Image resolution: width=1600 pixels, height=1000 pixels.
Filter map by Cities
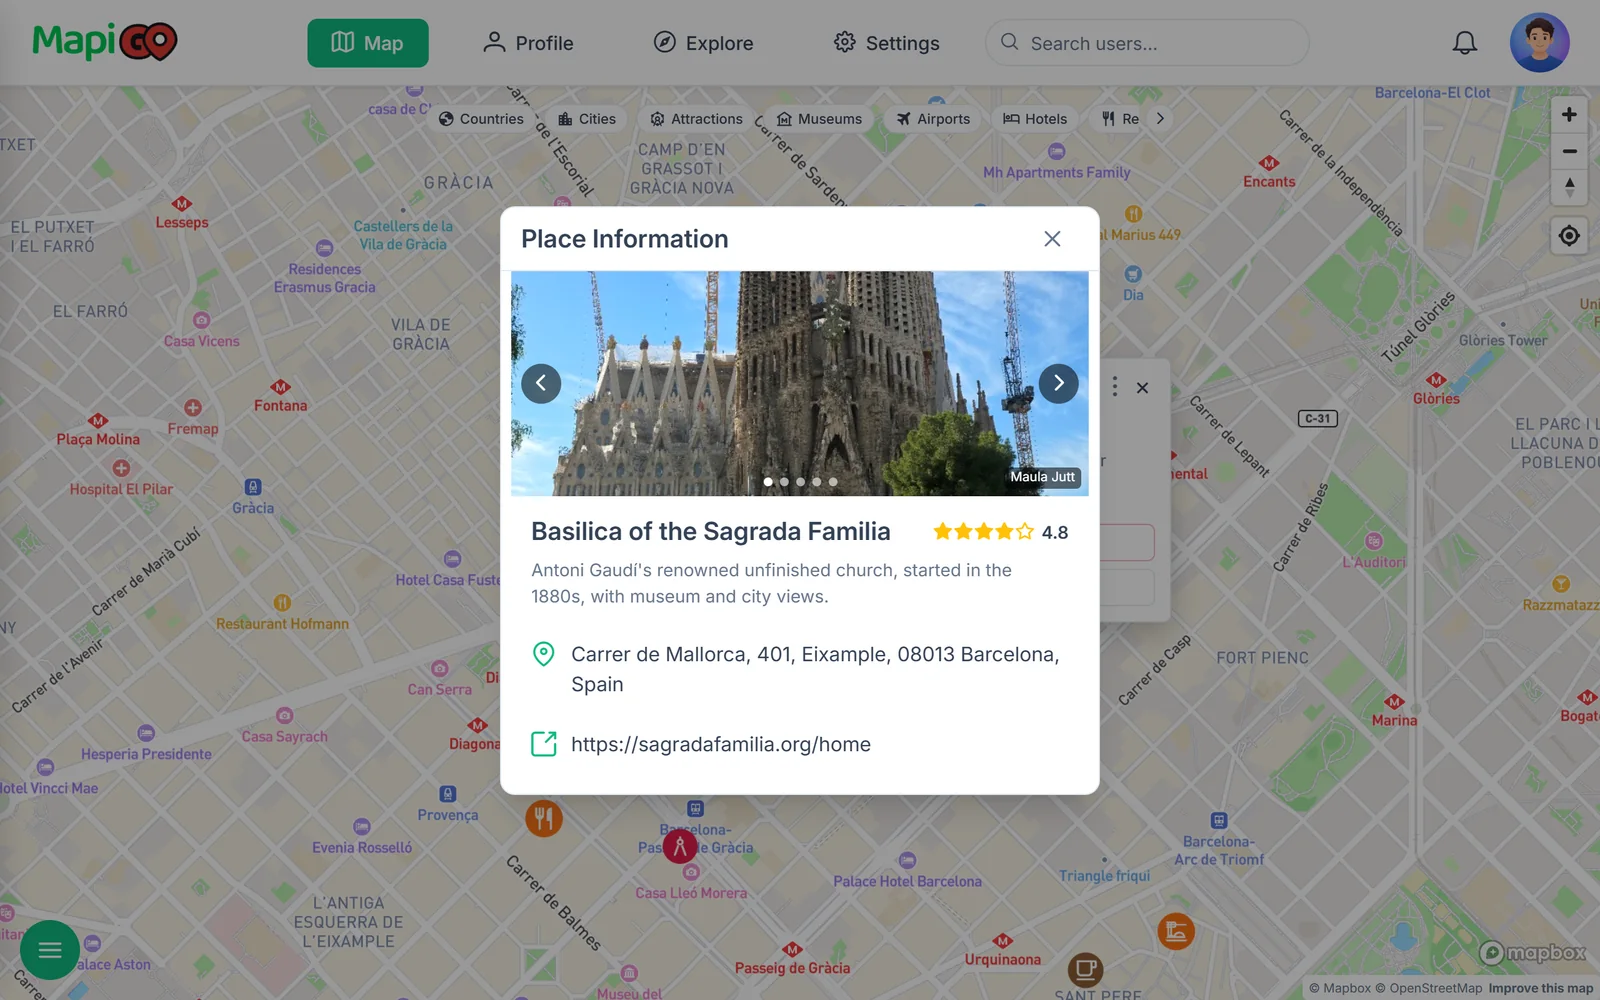587,119
